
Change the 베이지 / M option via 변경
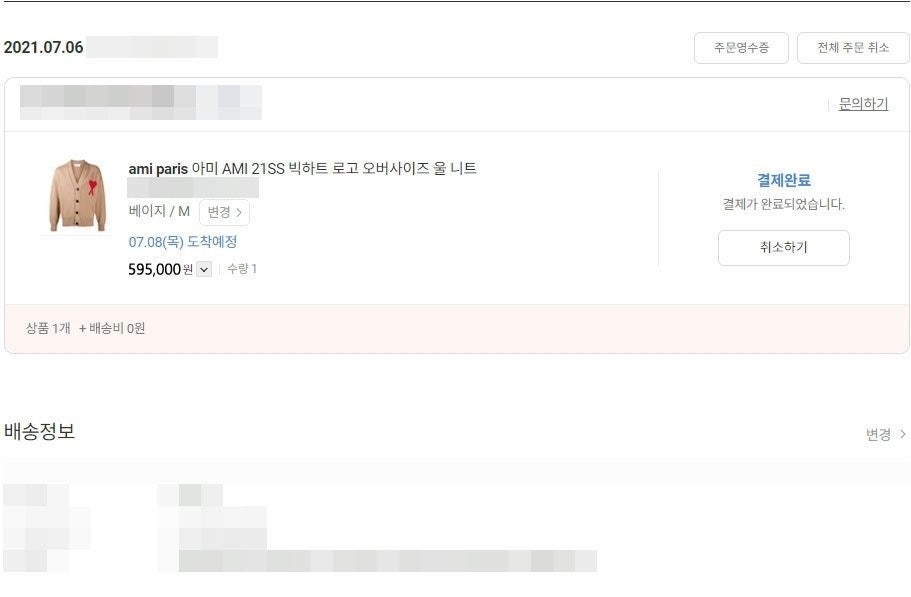(224, 212)
